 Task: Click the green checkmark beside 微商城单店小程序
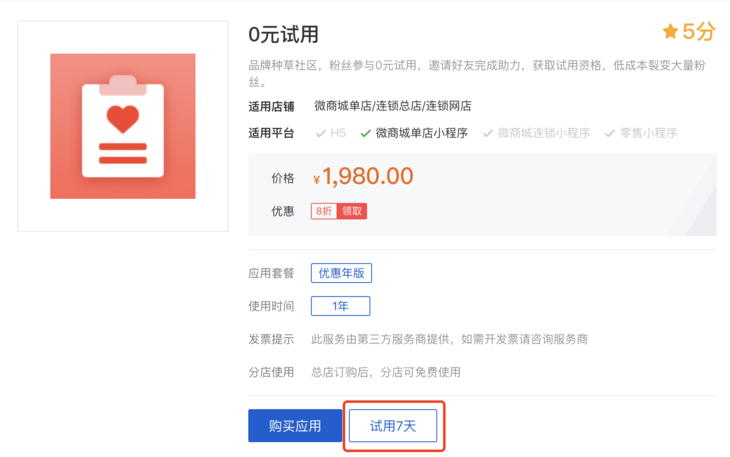point(365,134)
